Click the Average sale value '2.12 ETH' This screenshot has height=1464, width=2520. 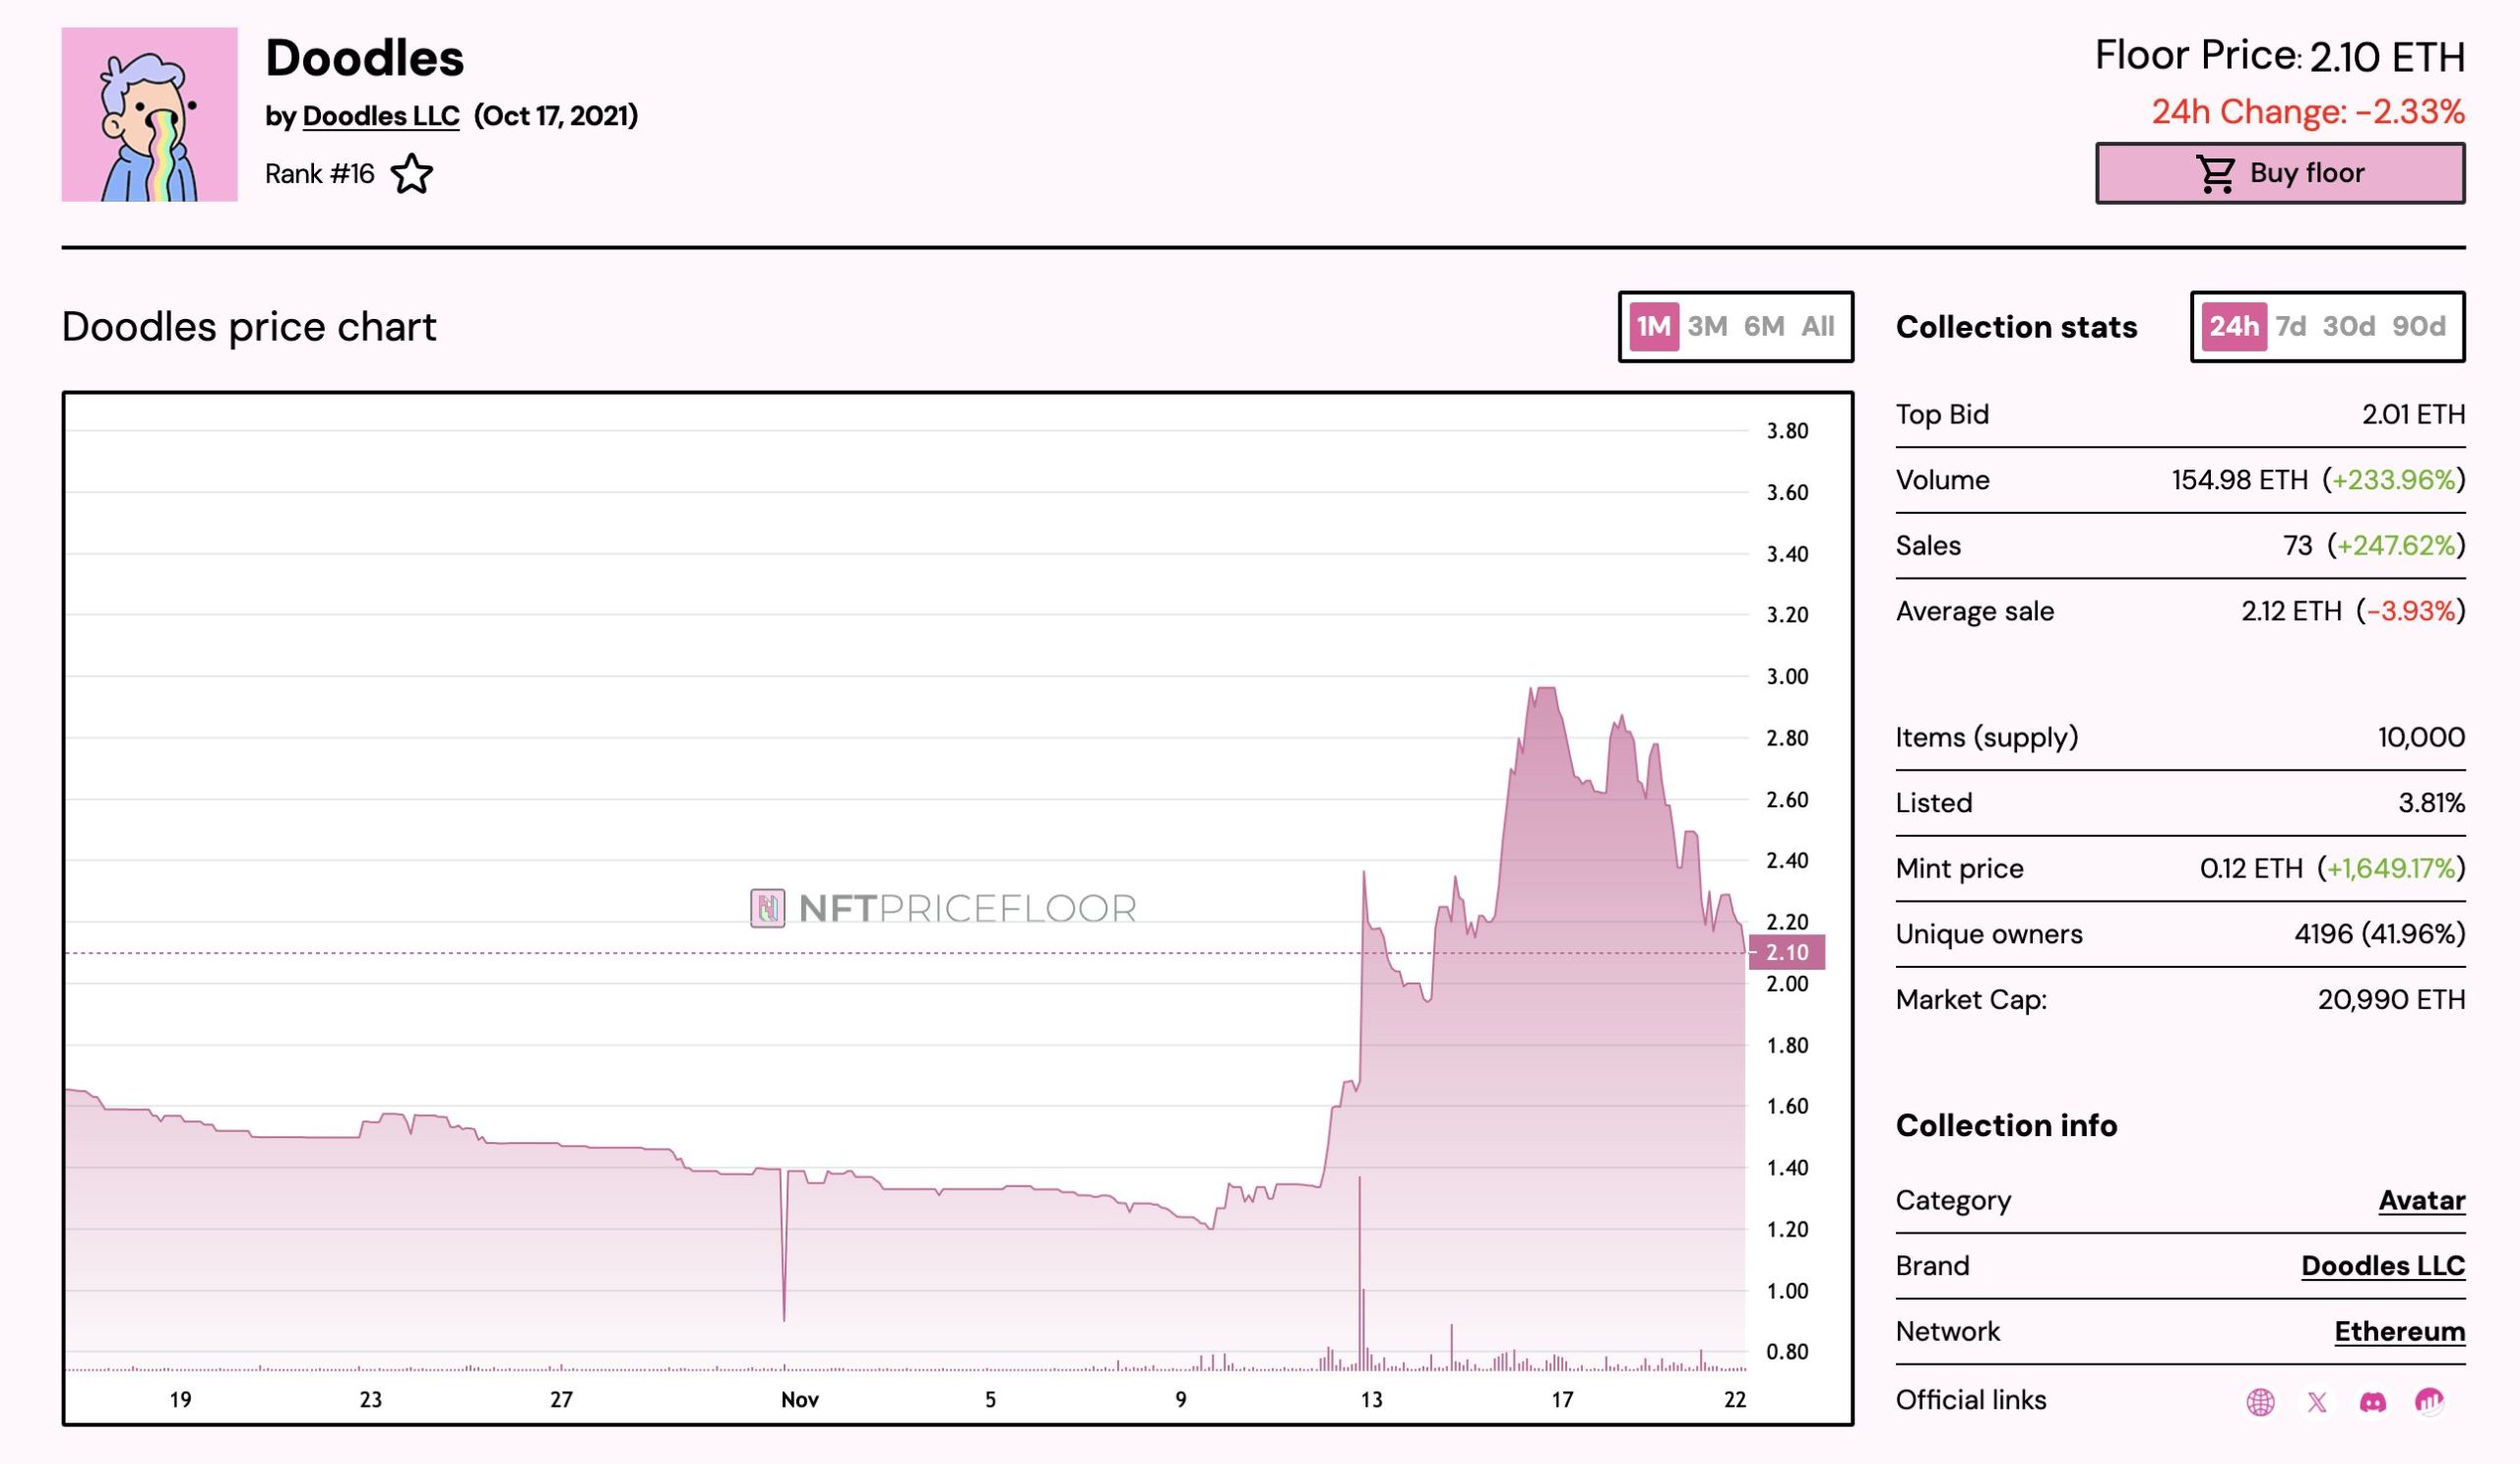2291,611
